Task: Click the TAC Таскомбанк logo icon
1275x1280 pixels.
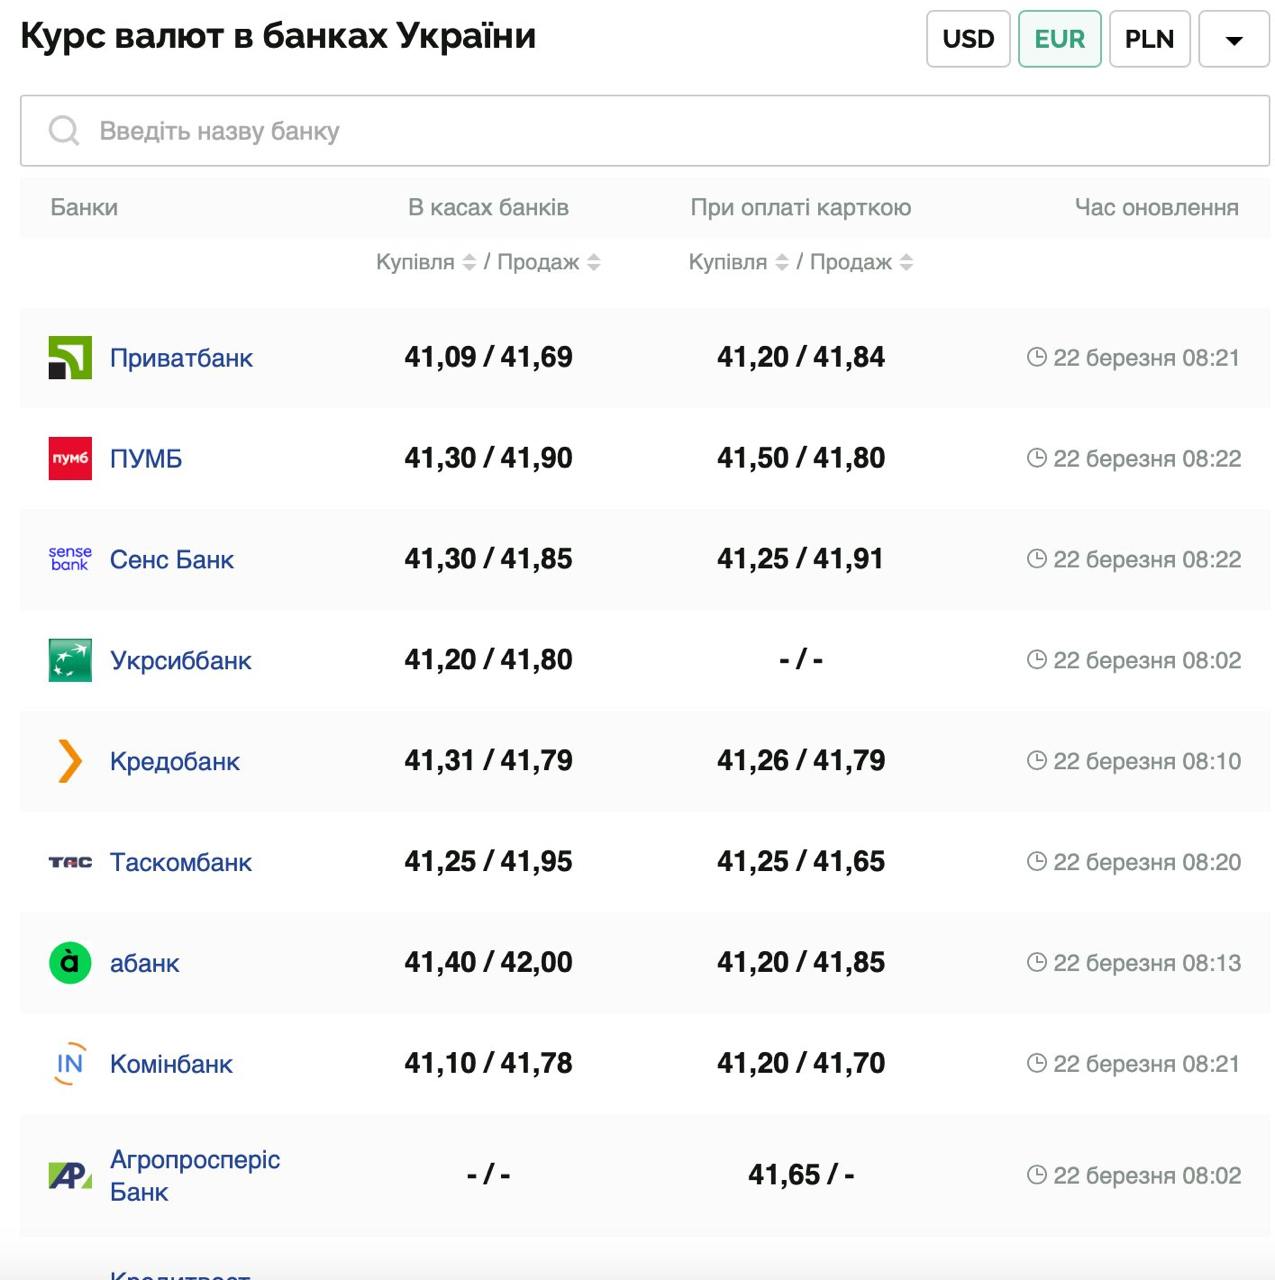Action: click(70, 862)
